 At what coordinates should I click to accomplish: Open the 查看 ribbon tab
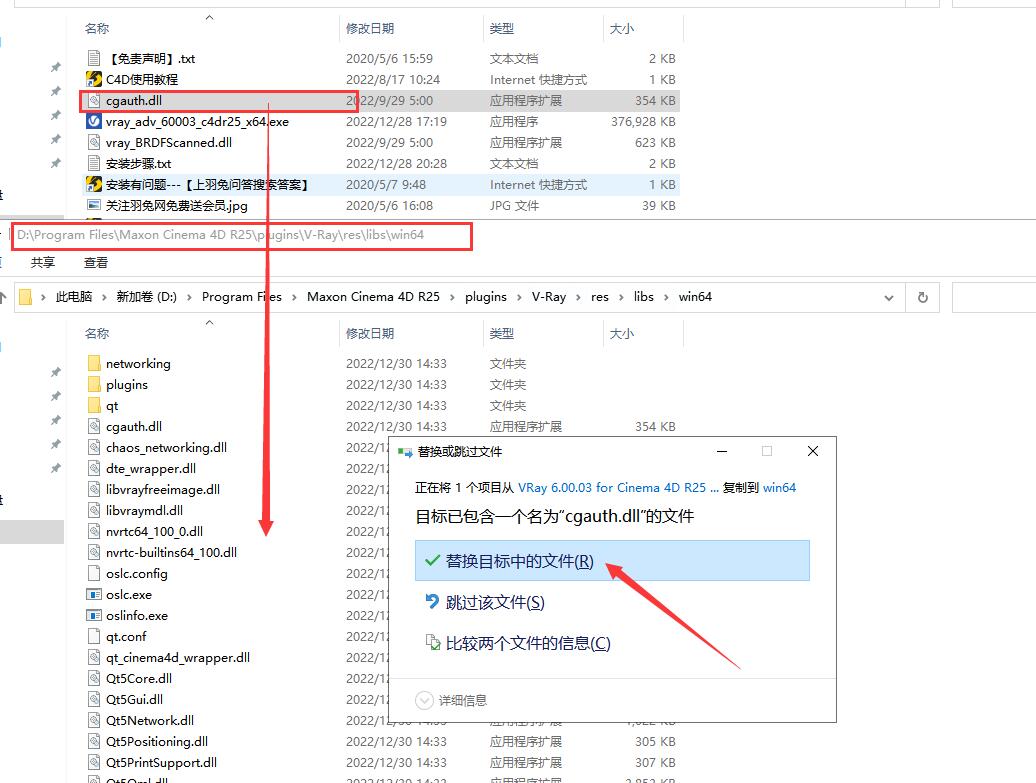tap(96, 262)
